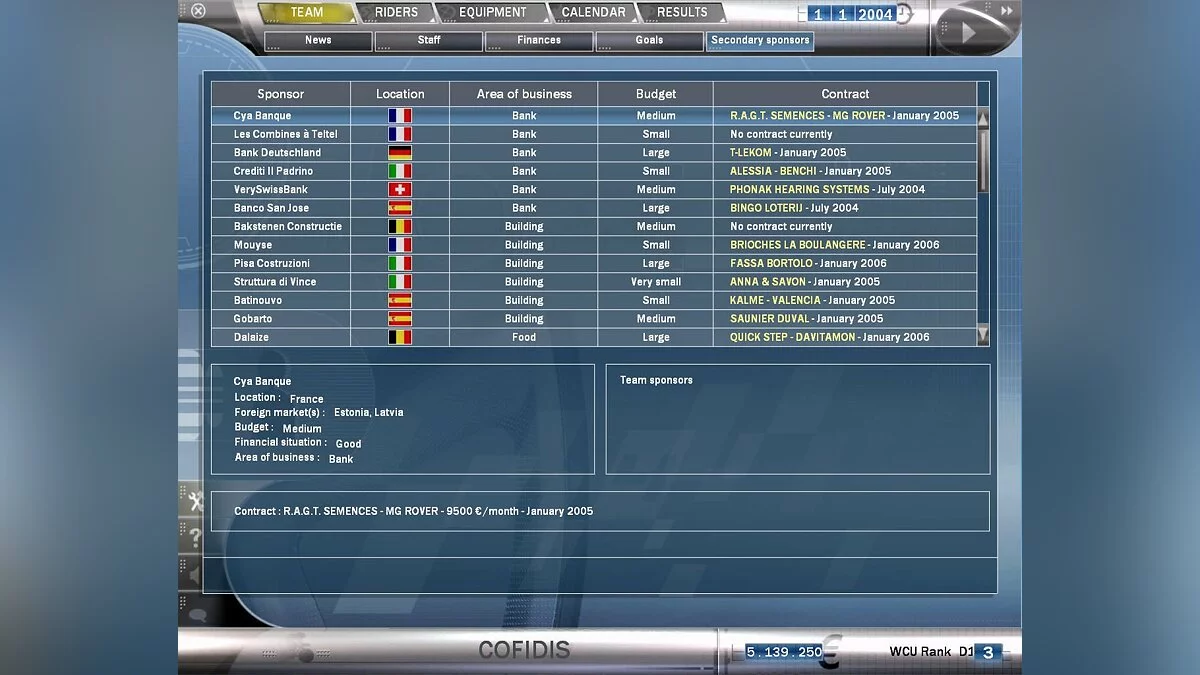
Task: Click the FASSA BORTOLO contract link
Action: coord(772,264)
